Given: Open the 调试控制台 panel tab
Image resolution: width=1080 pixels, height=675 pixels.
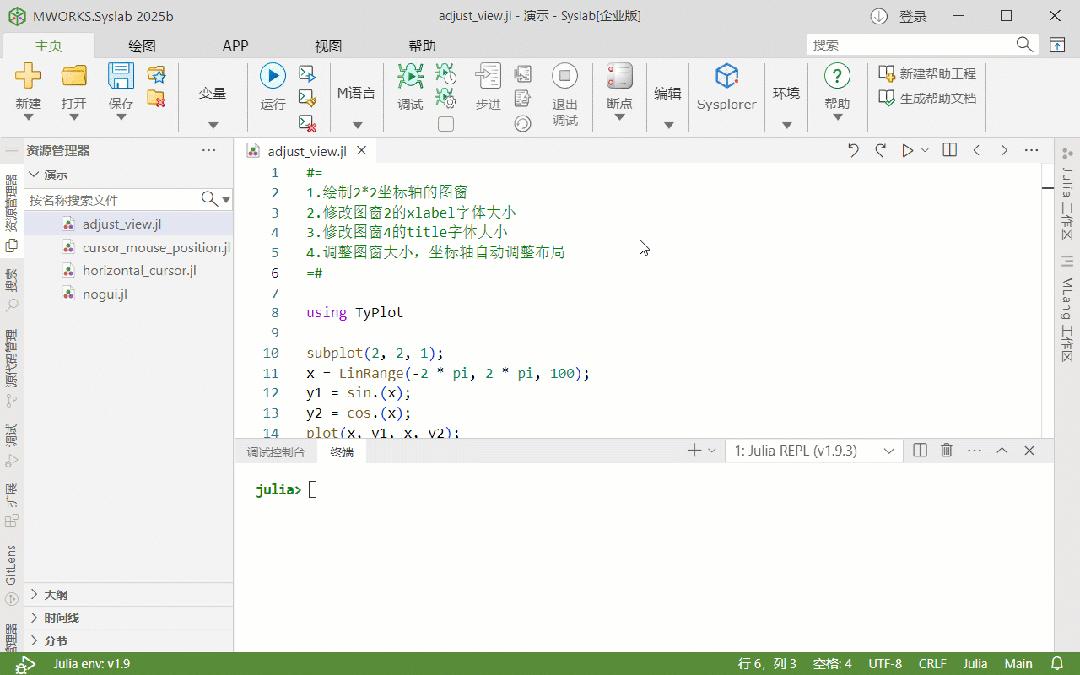Looking at the screenshot, I should pyautogui.click(x=279, y=450).
